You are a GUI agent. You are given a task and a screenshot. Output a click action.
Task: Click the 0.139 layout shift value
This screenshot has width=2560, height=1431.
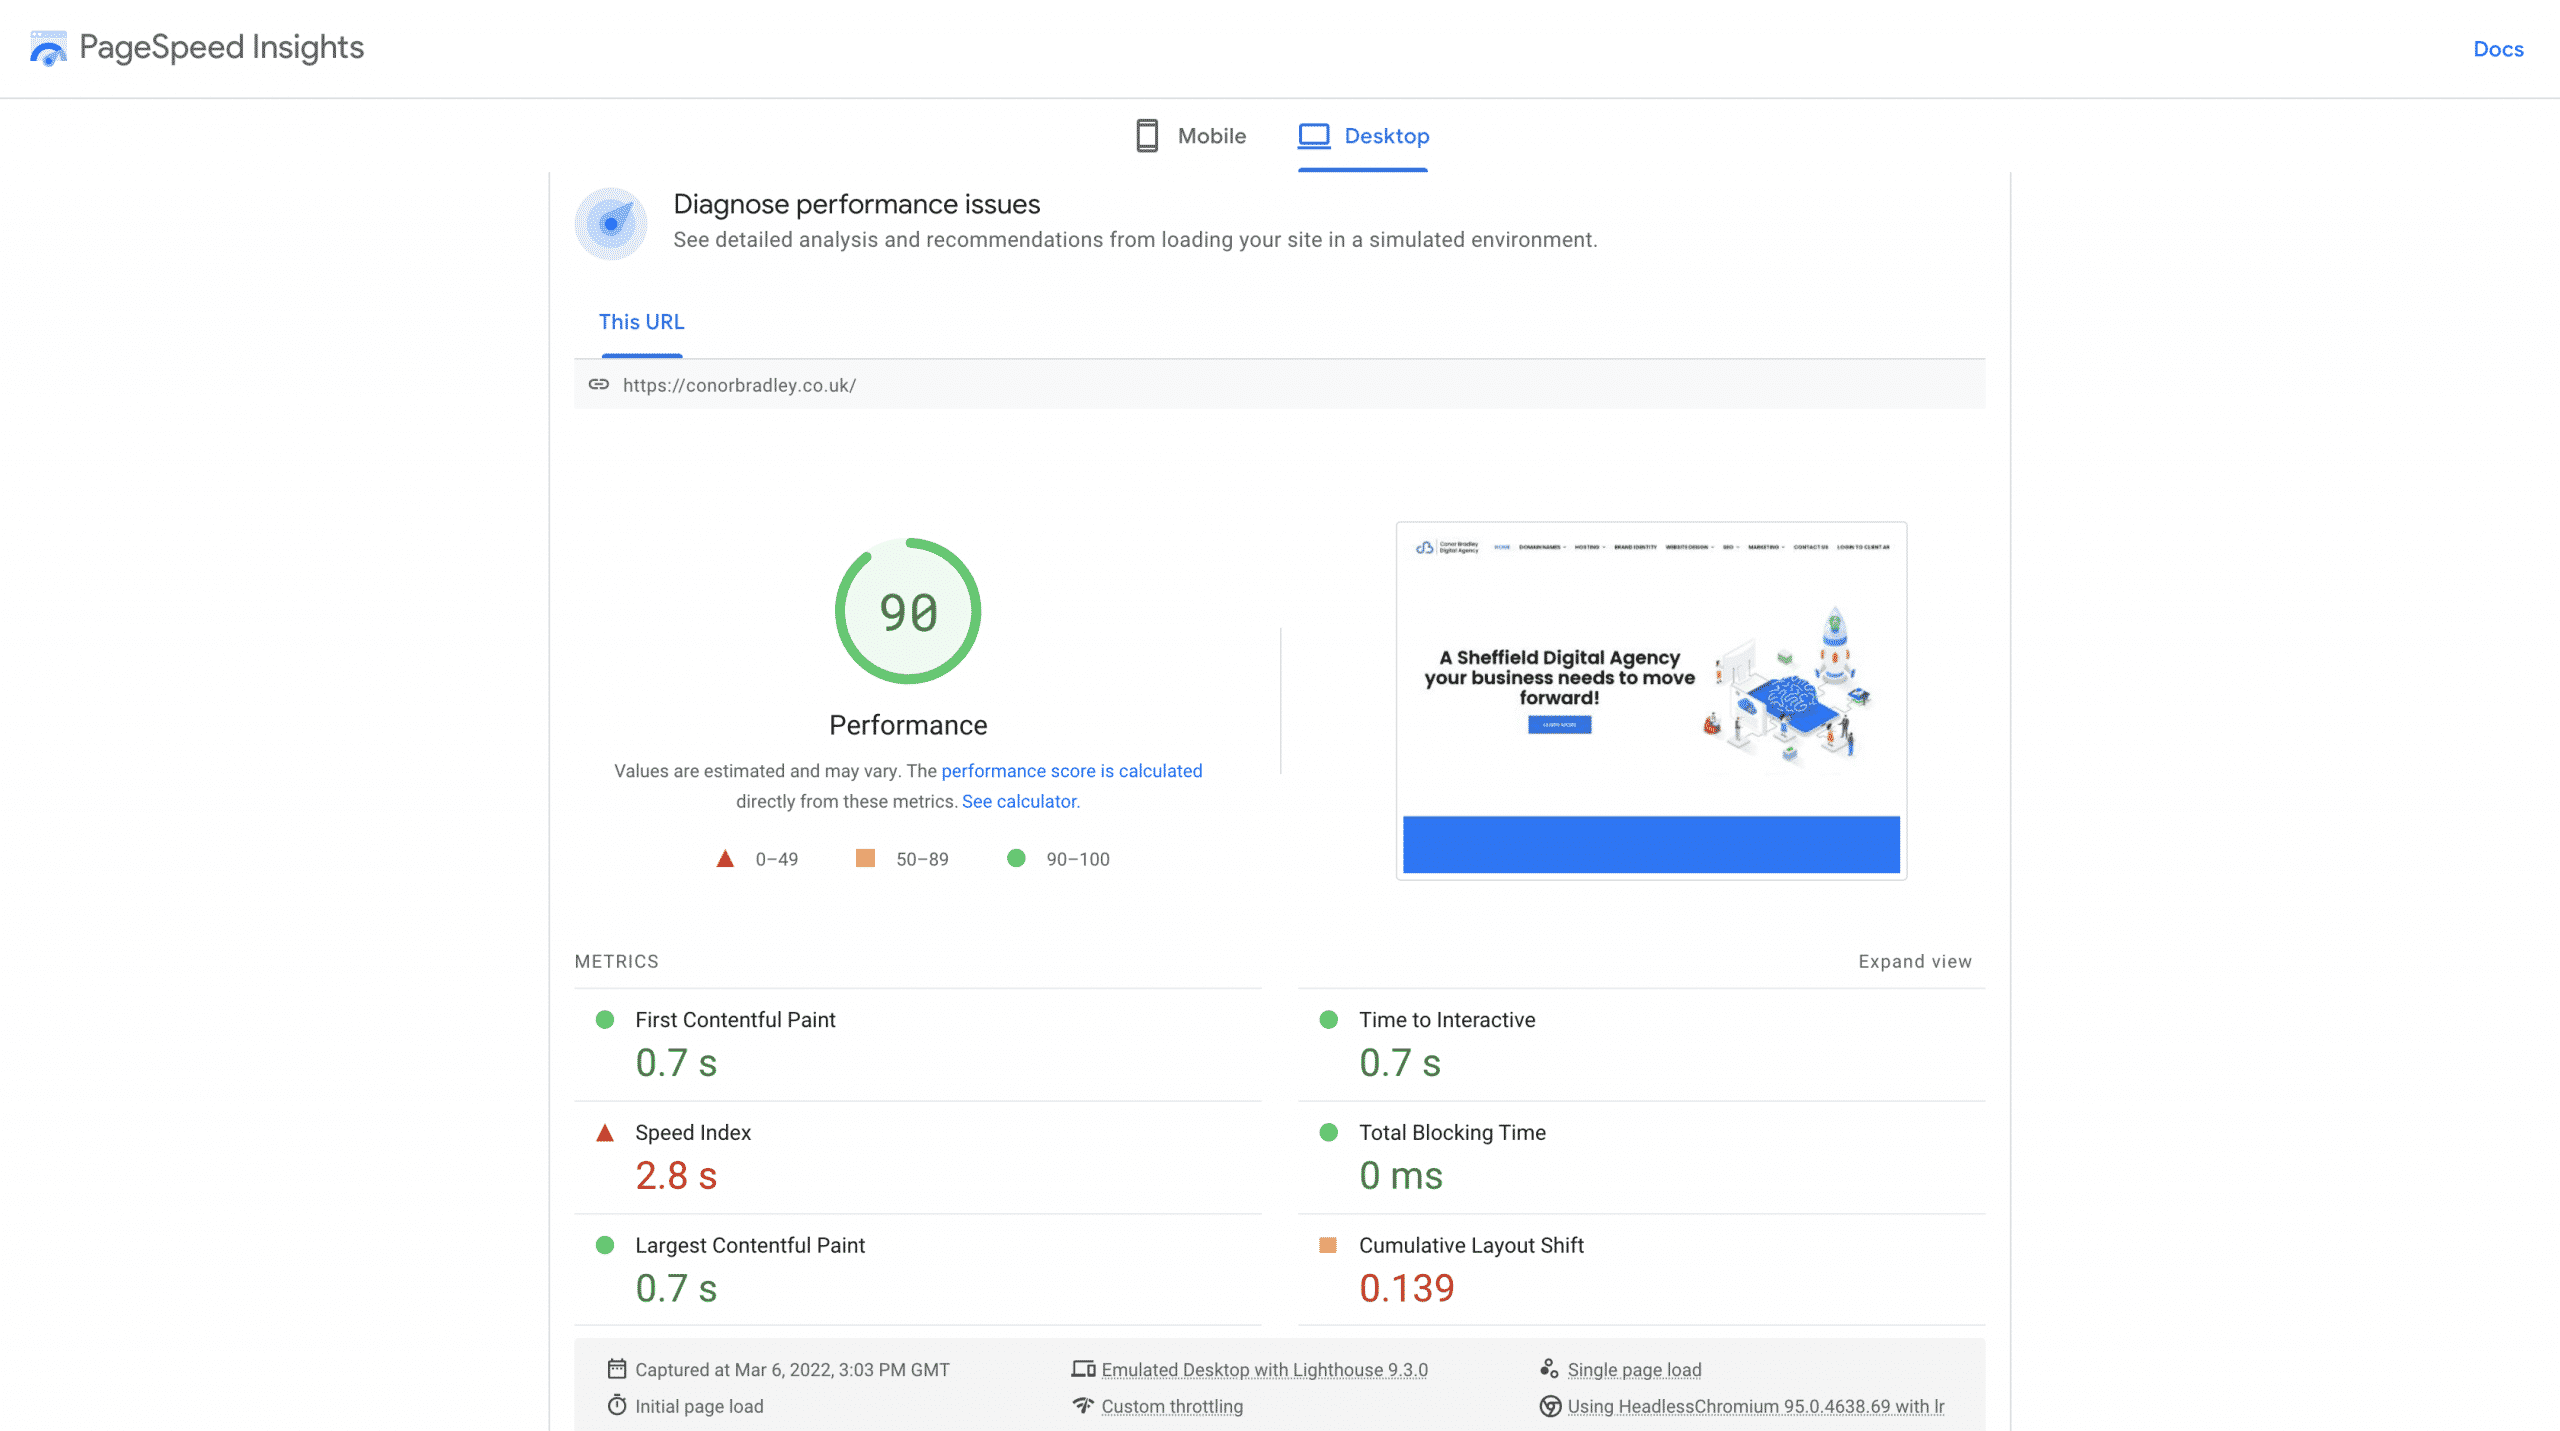click(1406, 1288)
